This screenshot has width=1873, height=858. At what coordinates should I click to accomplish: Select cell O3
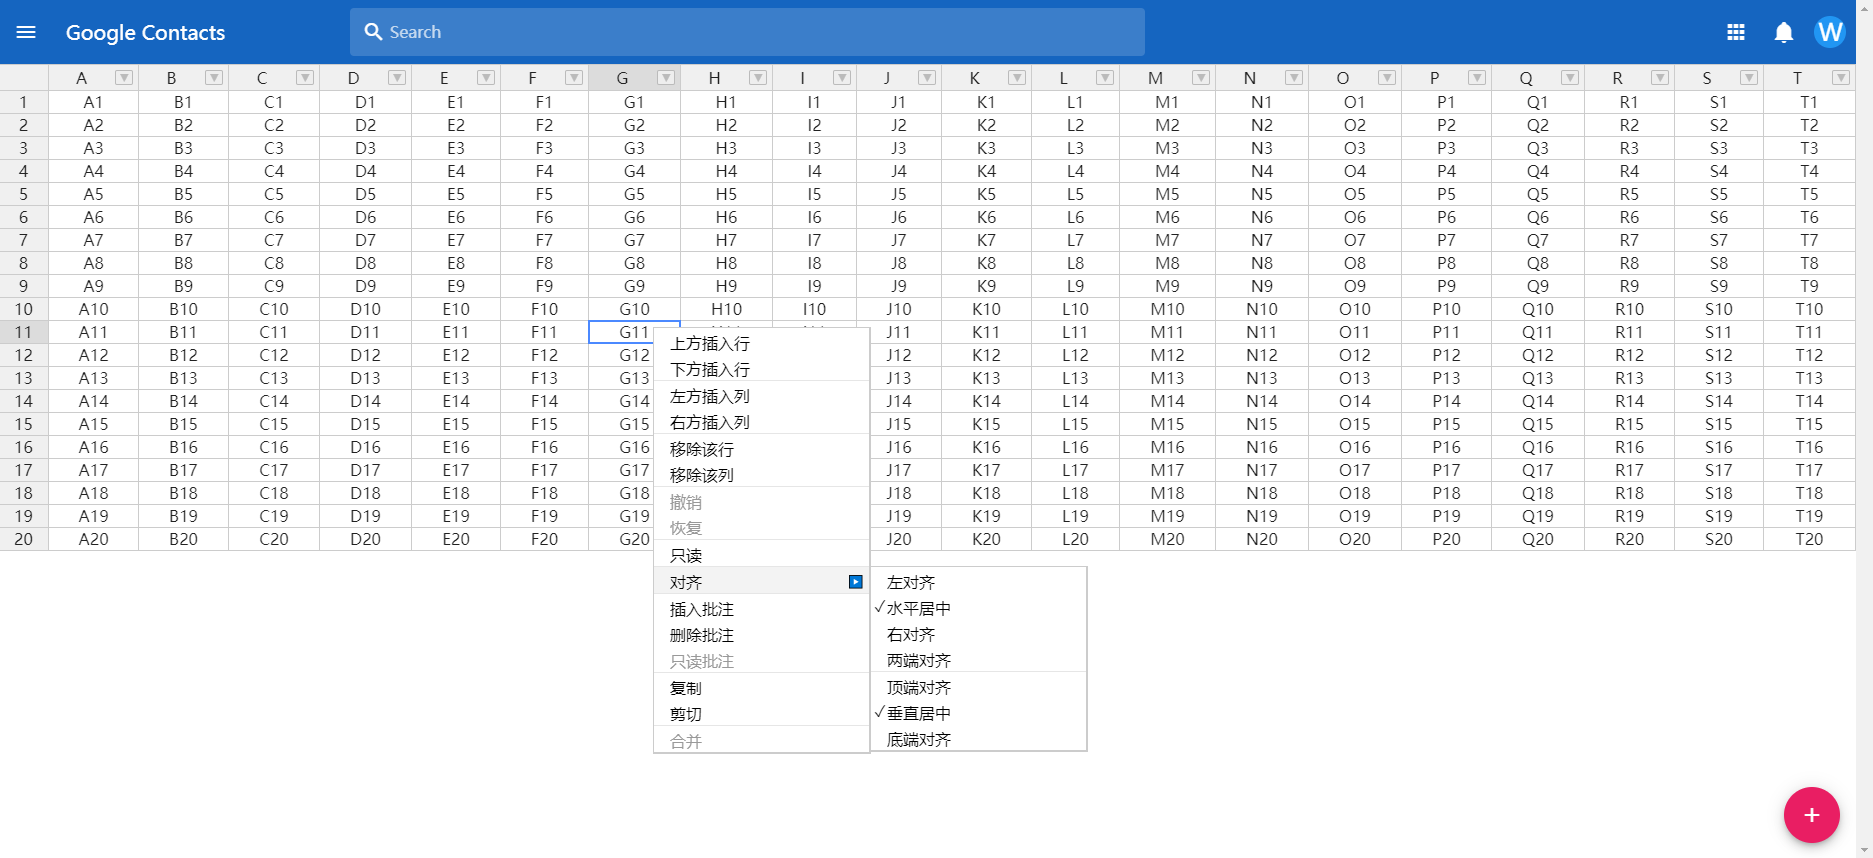pos(1355,148)
